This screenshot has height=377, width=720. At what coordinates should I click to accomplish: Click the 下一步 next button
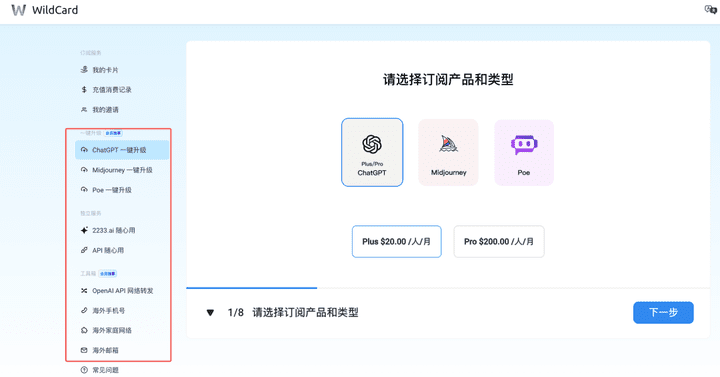pyautogui.click(x=663, y=313)
